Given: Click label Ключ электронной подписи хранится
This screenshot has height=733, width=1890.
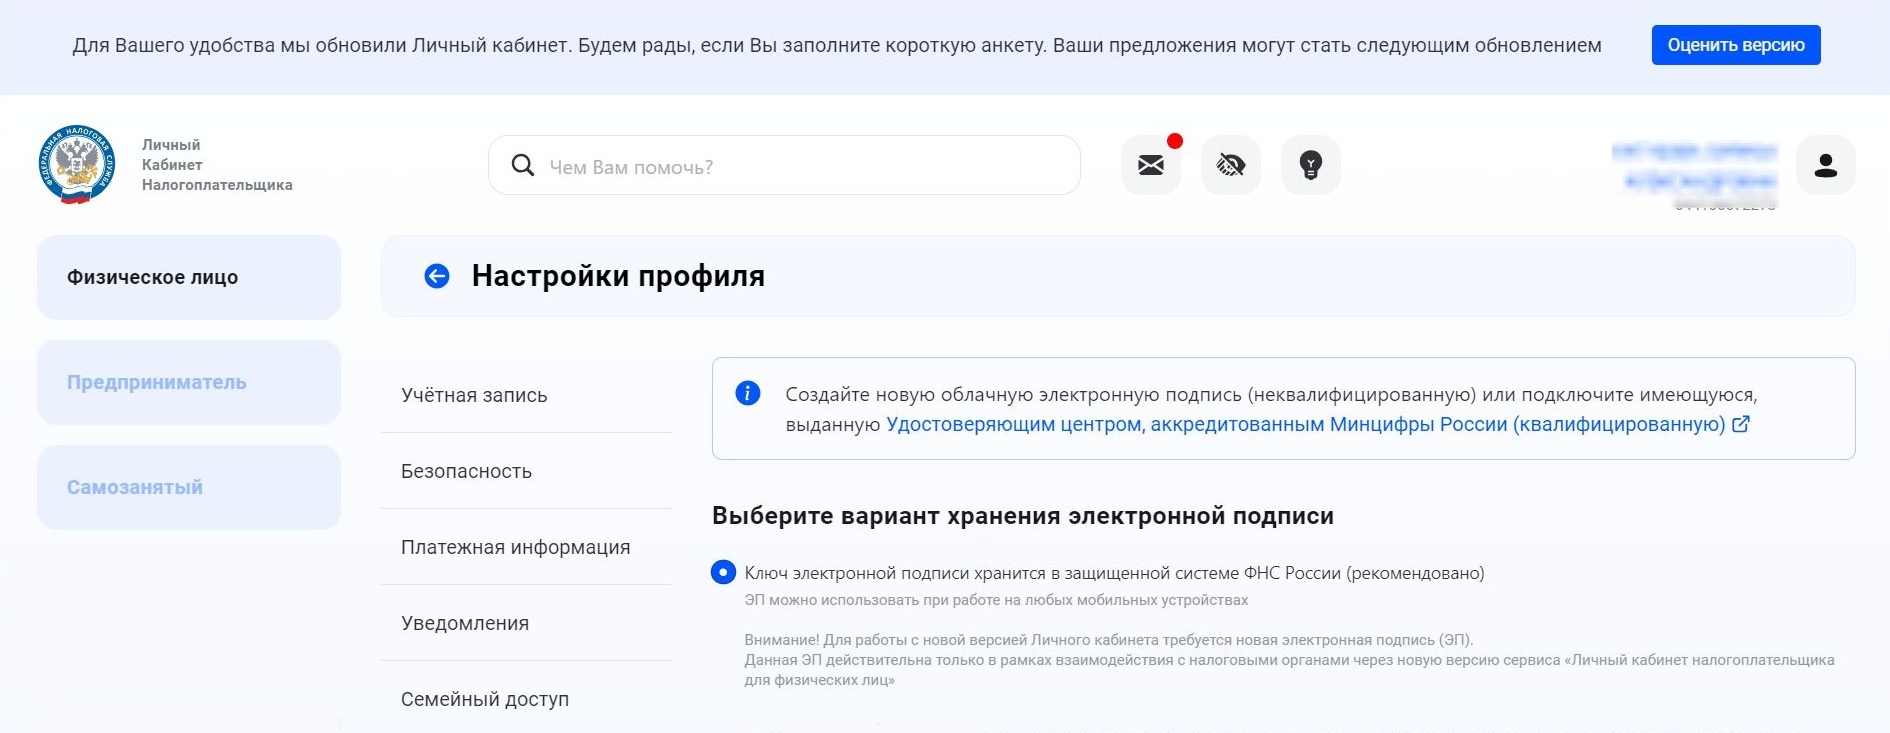Looking at the screenshot, I should (x=1114, y=573).
